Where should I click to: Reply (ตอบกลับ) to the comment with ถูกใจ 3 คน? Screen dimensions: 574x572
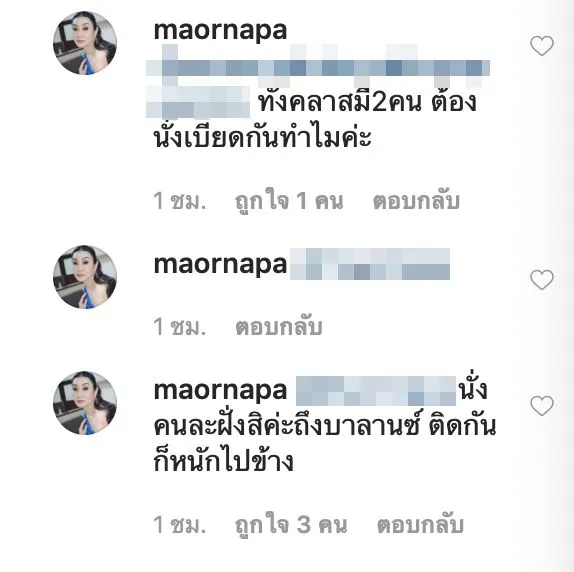click(420, 524)
